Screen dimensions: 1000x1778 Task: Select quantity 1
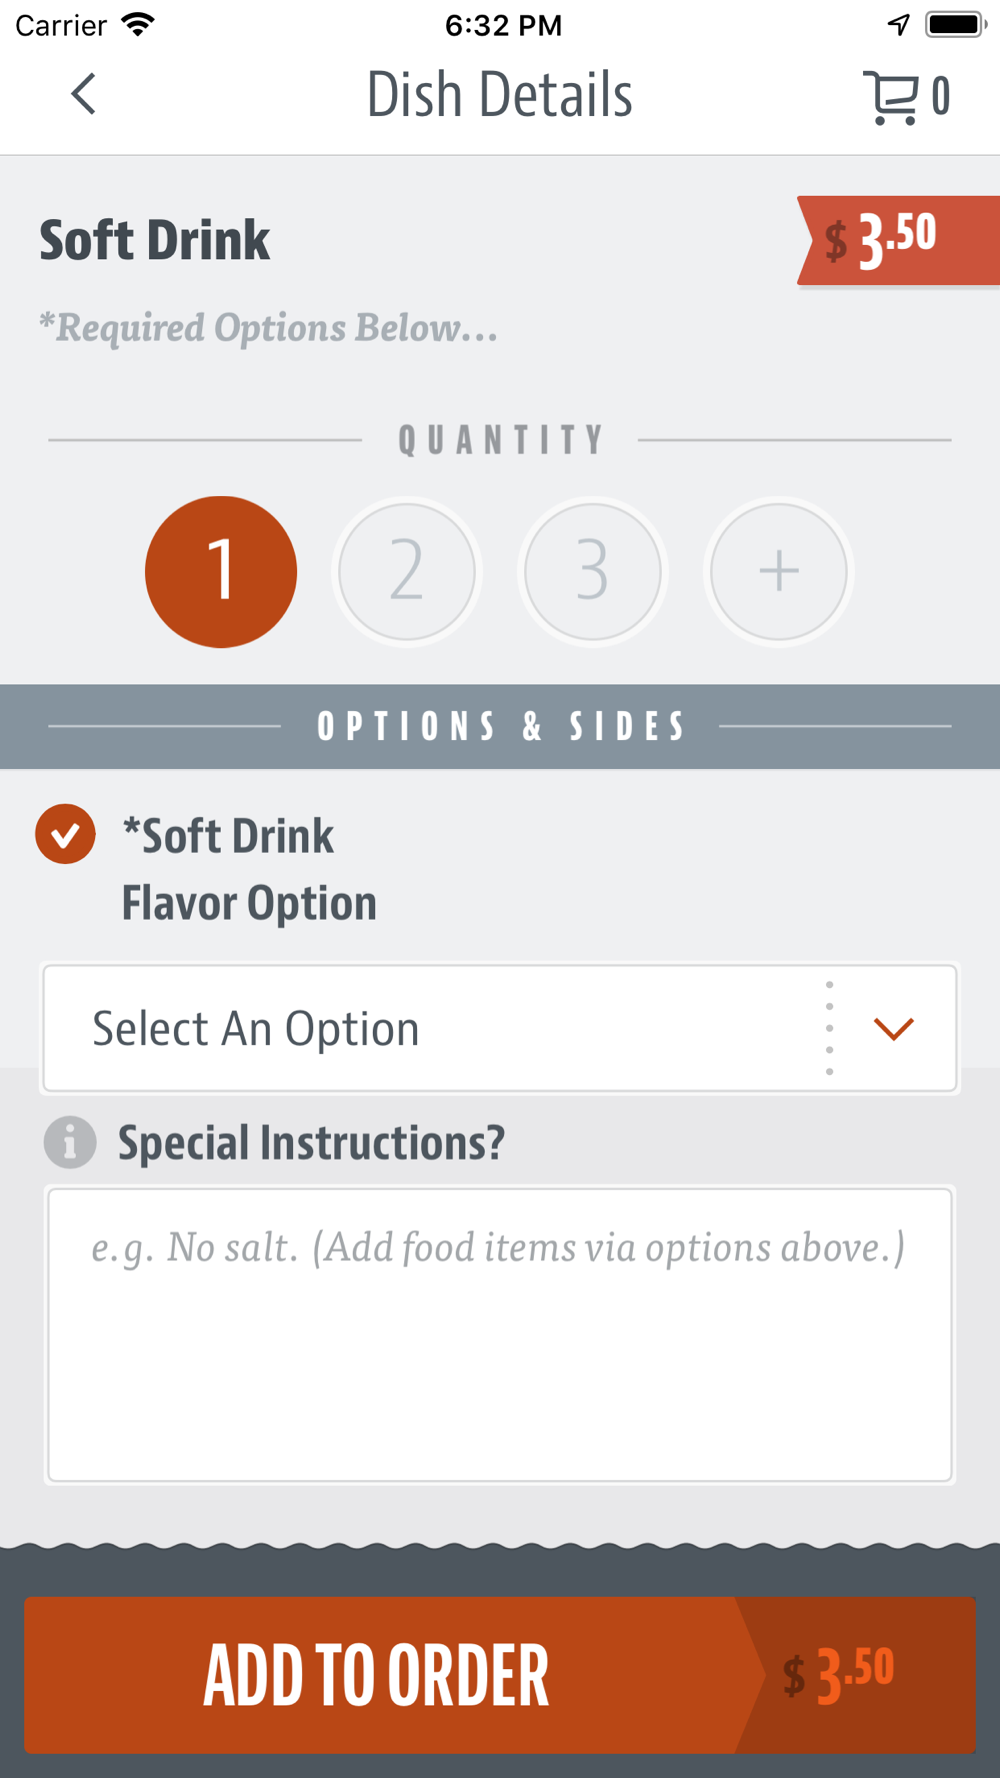coord(221,572)
